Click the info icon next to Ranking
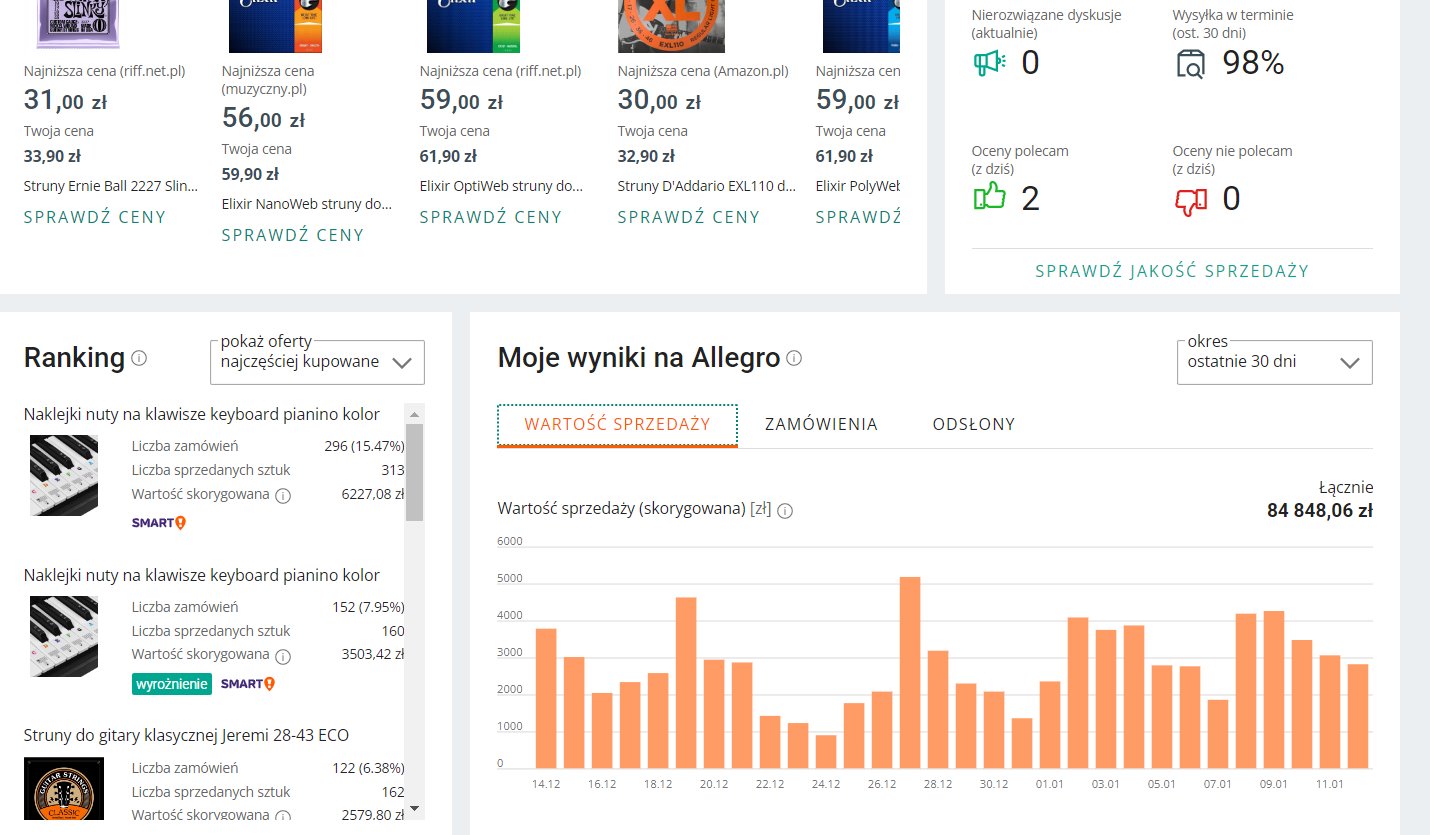Image resolution: width=1430 pixels, height=835 pixels. click(x=139, y=358)
